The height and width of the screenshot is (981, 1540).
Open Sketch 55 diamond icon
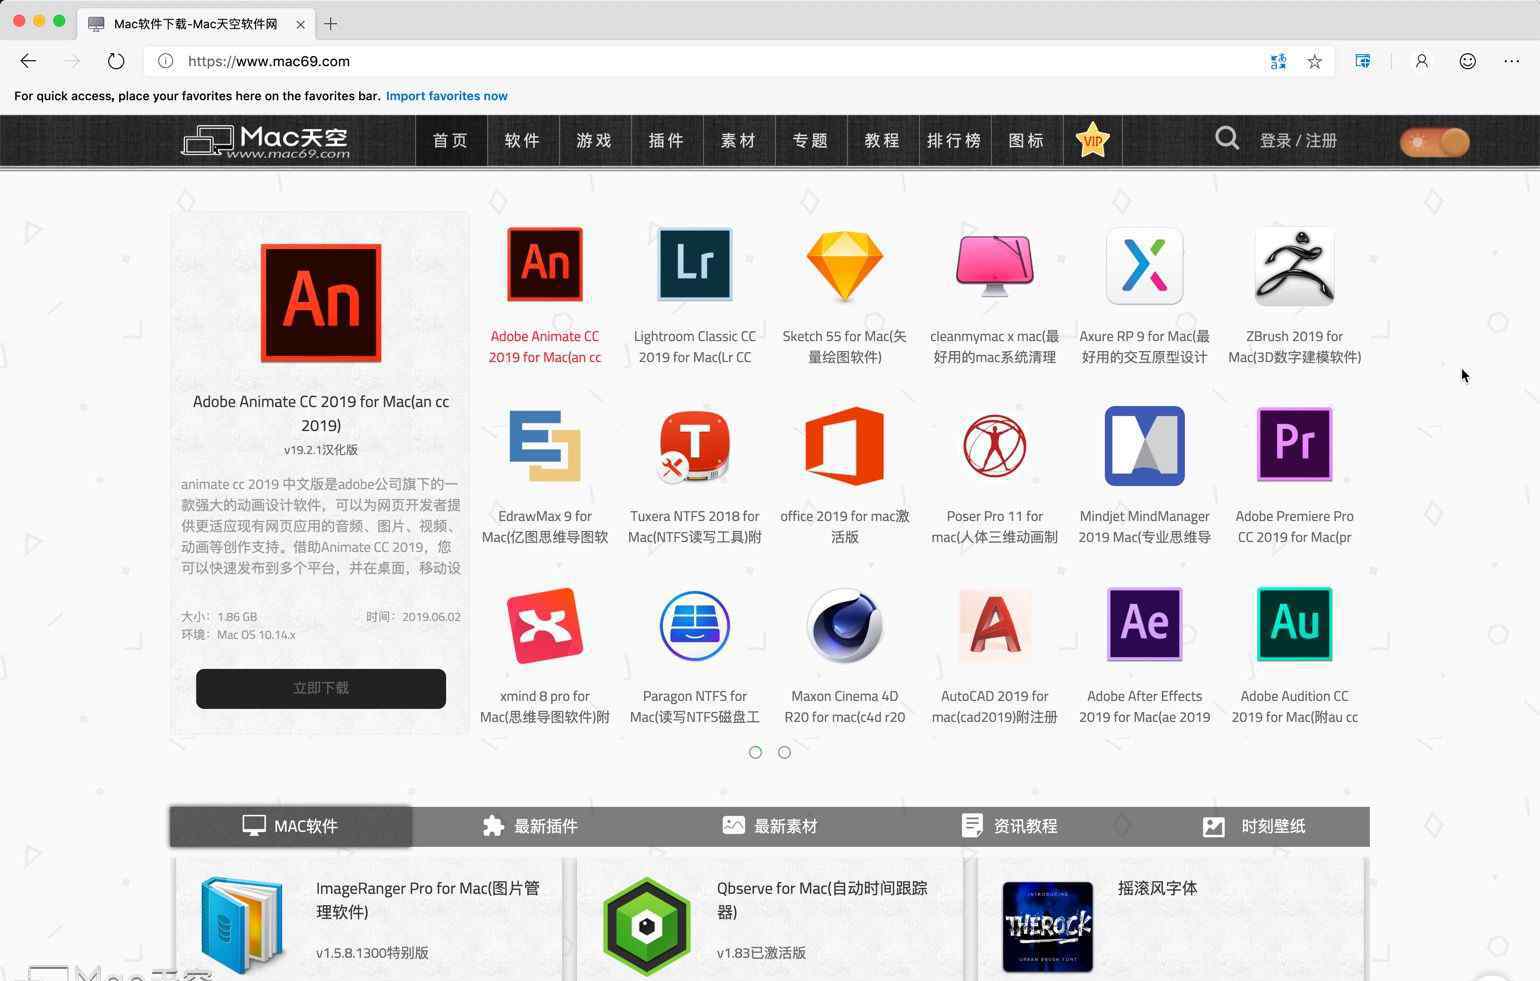click(845, 266)
